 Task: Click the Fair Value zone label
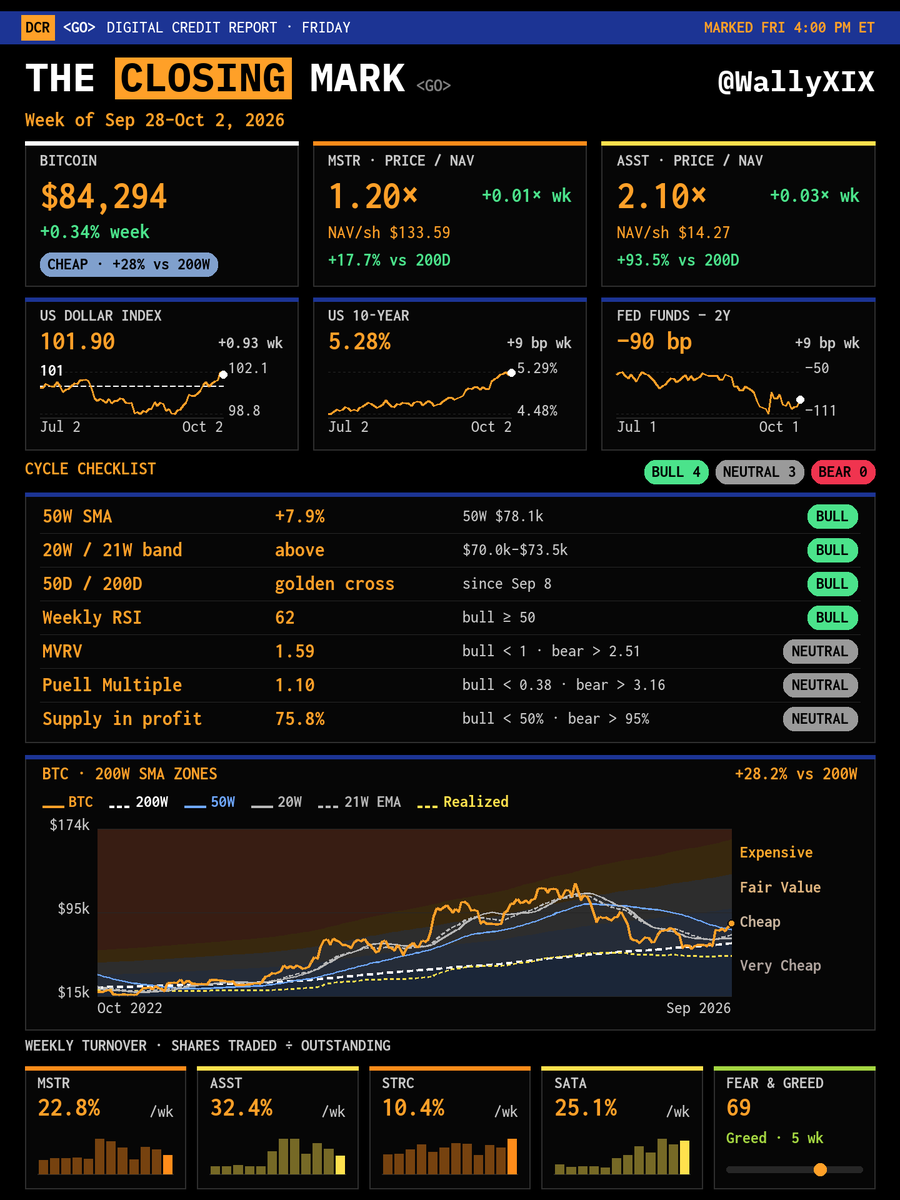[x=780, y=887]
